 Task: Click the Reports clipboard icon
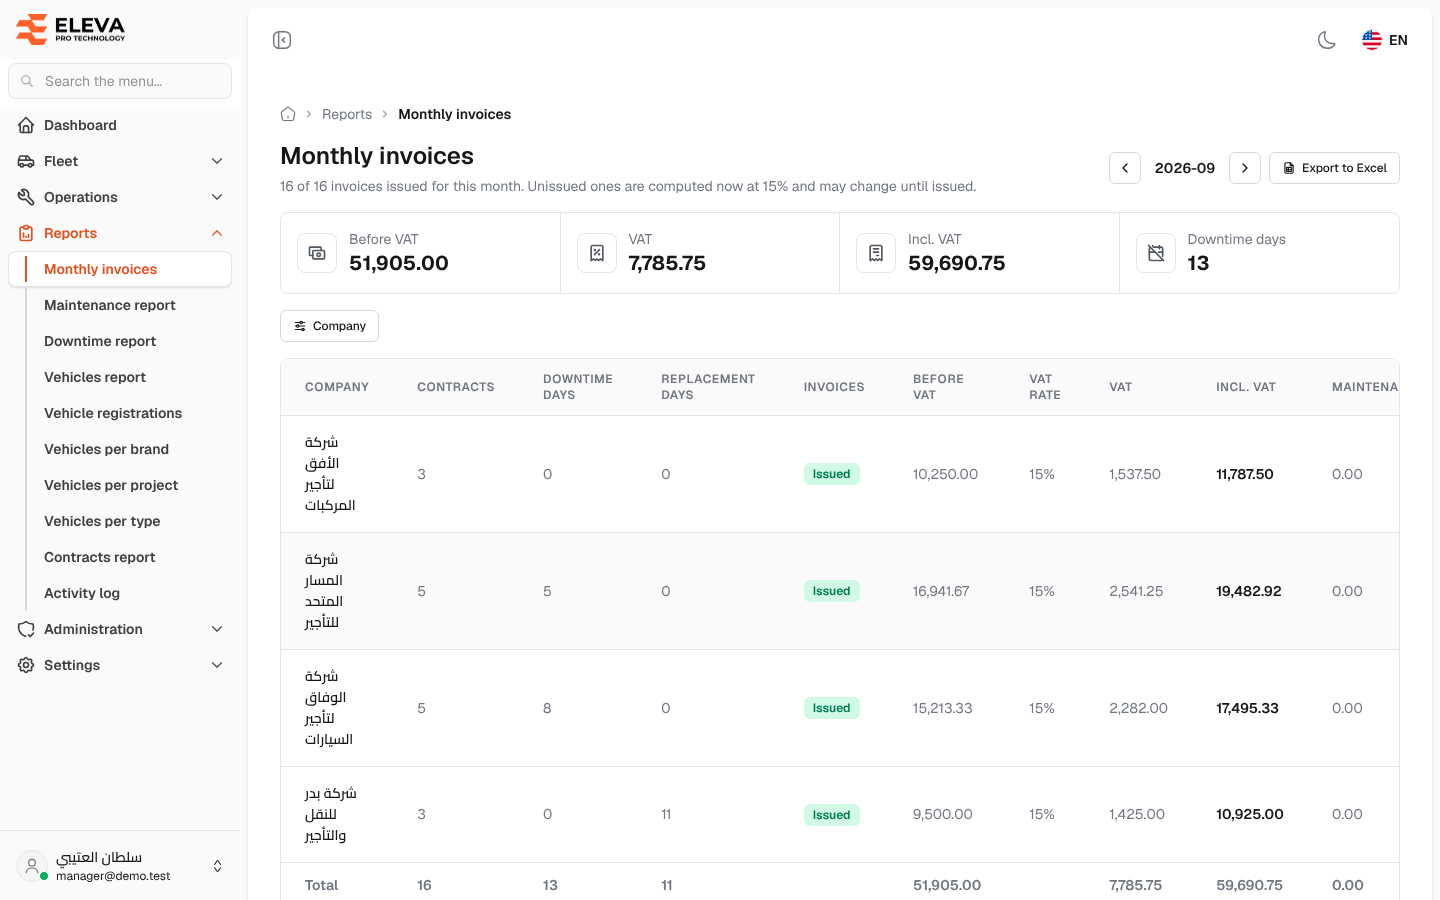[x=26, y=233]
